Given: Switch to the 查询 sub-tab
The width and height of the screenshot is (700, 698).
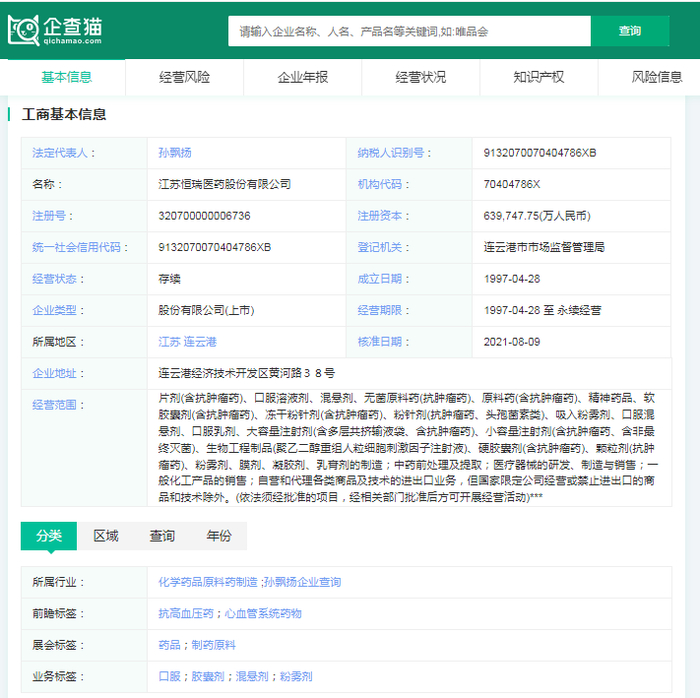Looking at the screenshot, I should (x=162, y=536).
